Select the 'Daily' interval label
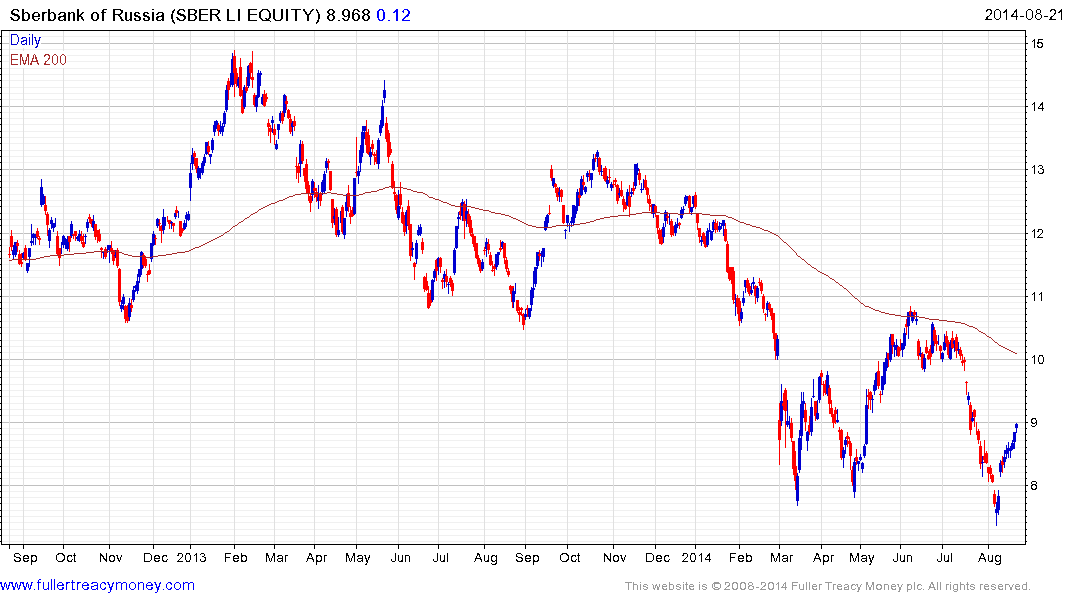Screen dimensions: 1075x600 [25, 40]
